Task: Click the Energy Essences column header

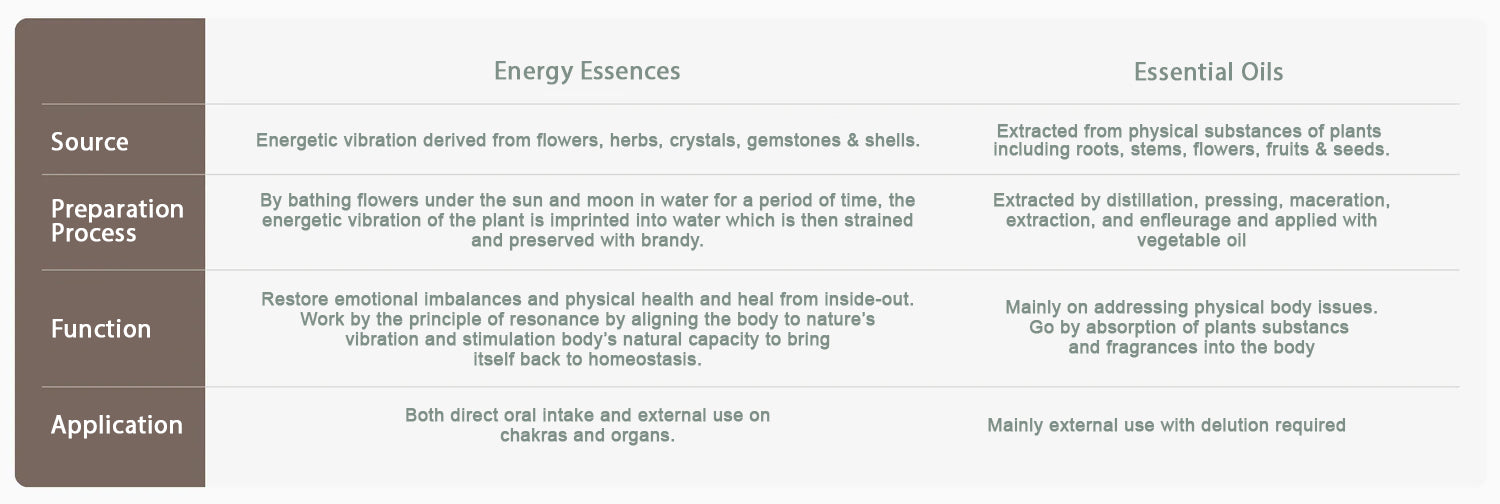Action: tap(587, 71)
